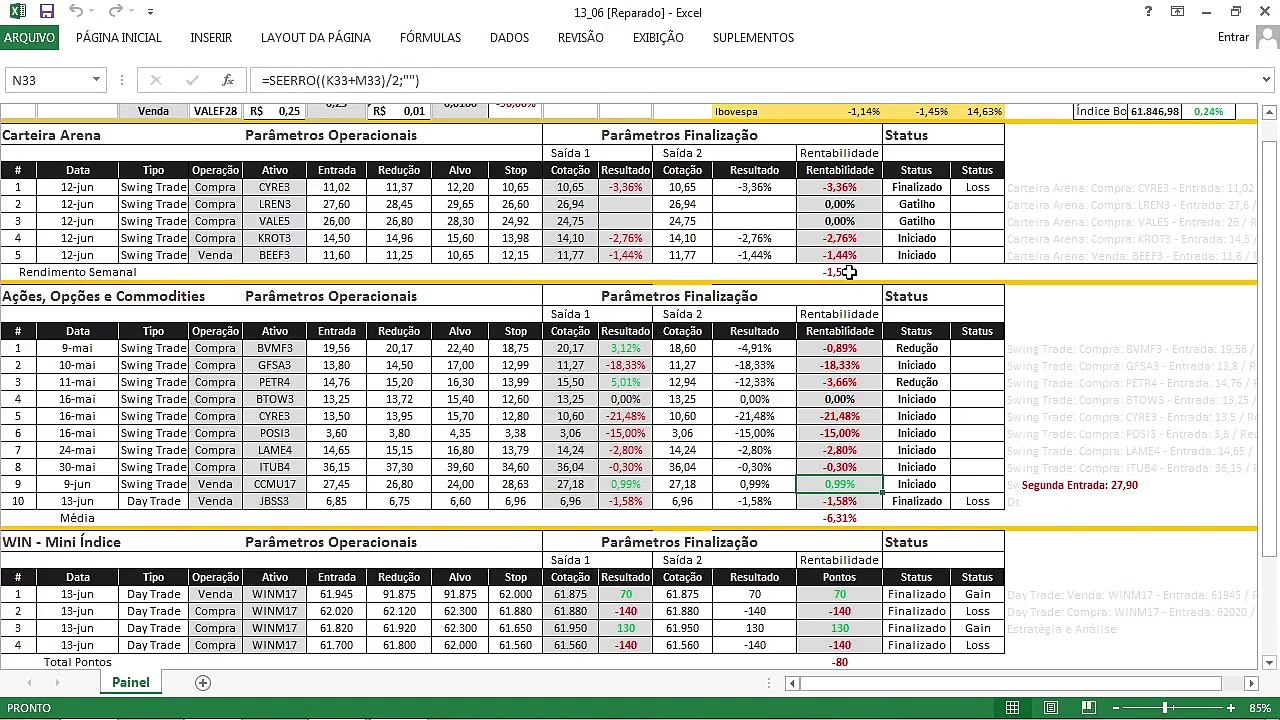This screenshot has width=1280, height=720.
Task: Click the Carteira Arena section header
Action: [51, 135]
